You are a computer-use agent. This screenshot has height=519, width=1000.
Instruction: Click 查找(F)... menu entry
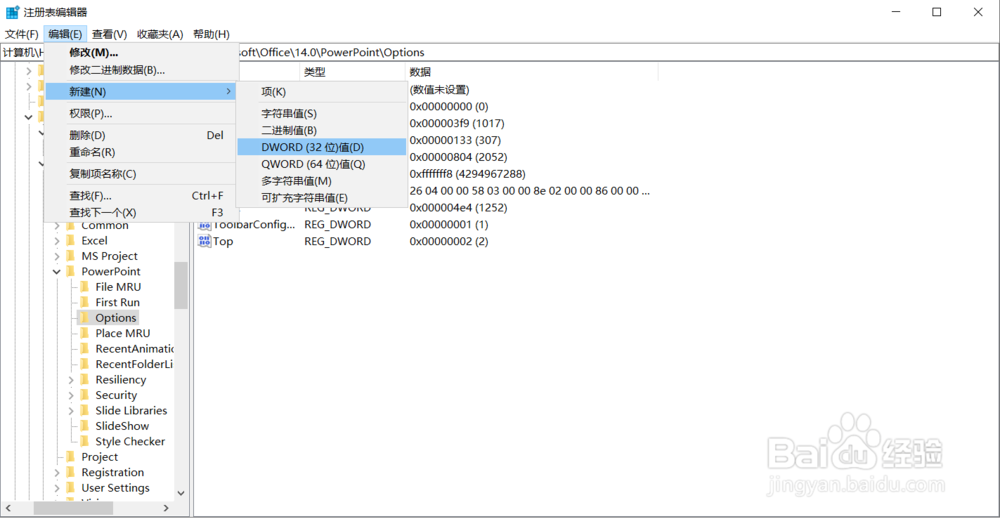point(140,196)
